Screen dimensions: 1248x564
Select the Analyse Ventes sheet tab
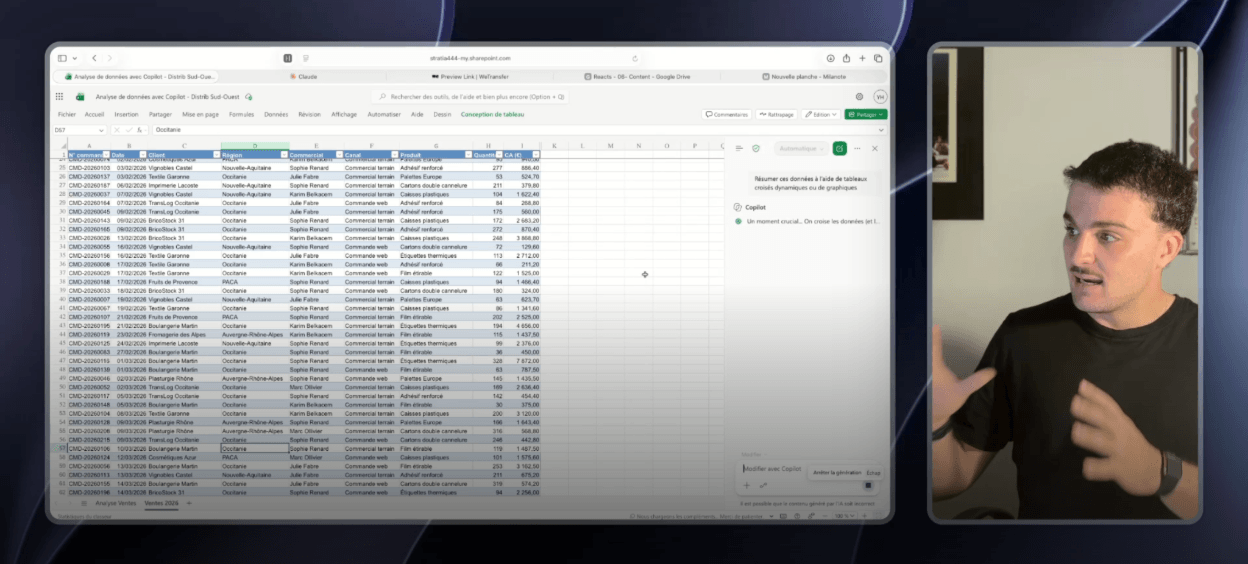[x=116, y=503]
